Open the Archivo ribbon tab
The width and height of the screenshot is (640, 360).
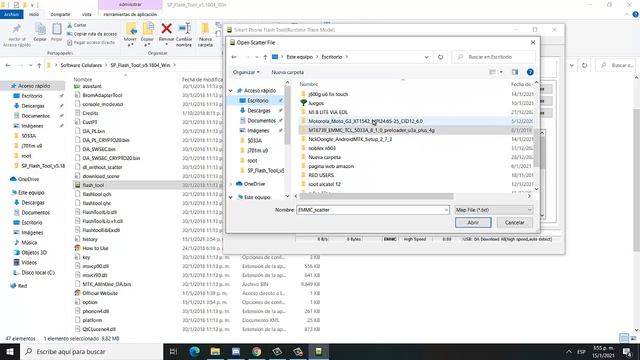11,14
